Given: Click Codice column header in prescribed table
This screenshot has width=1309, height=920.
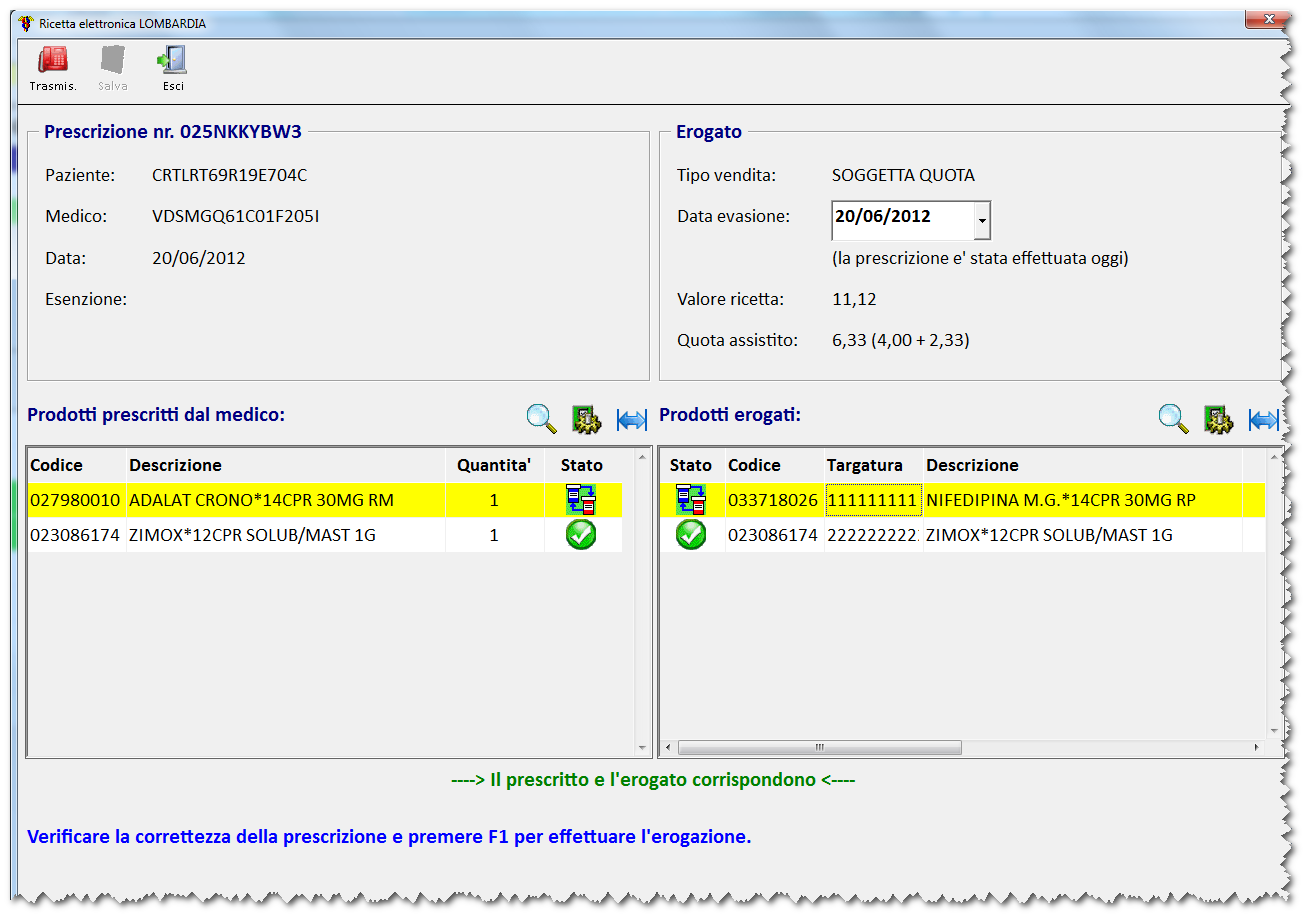Looking at the screenshot, I should pyautogui.click(x=77, y=465).
